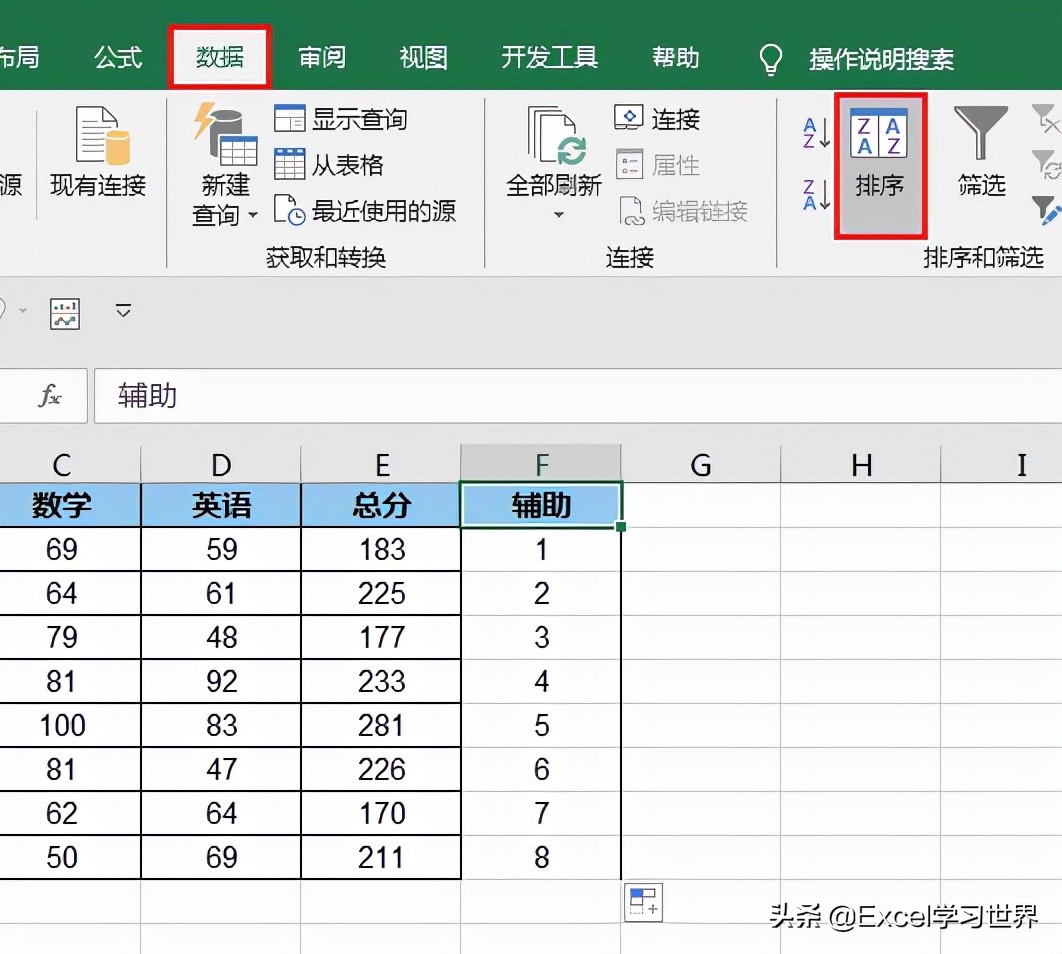The height and width of the screenshot is (954, 1062).
Task: Select cell with total 211
Action: 381,857
